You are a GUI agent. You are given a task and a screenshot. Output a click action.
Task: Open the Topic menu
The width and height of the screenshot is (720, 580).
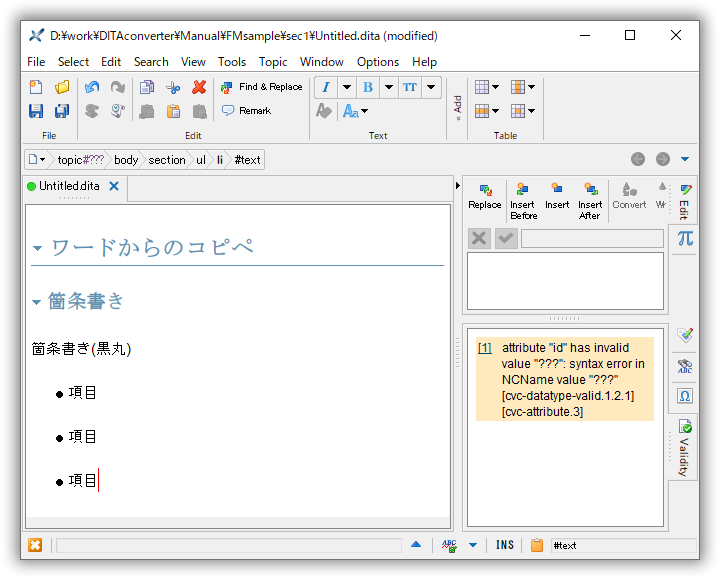click(x=273, y=62)
